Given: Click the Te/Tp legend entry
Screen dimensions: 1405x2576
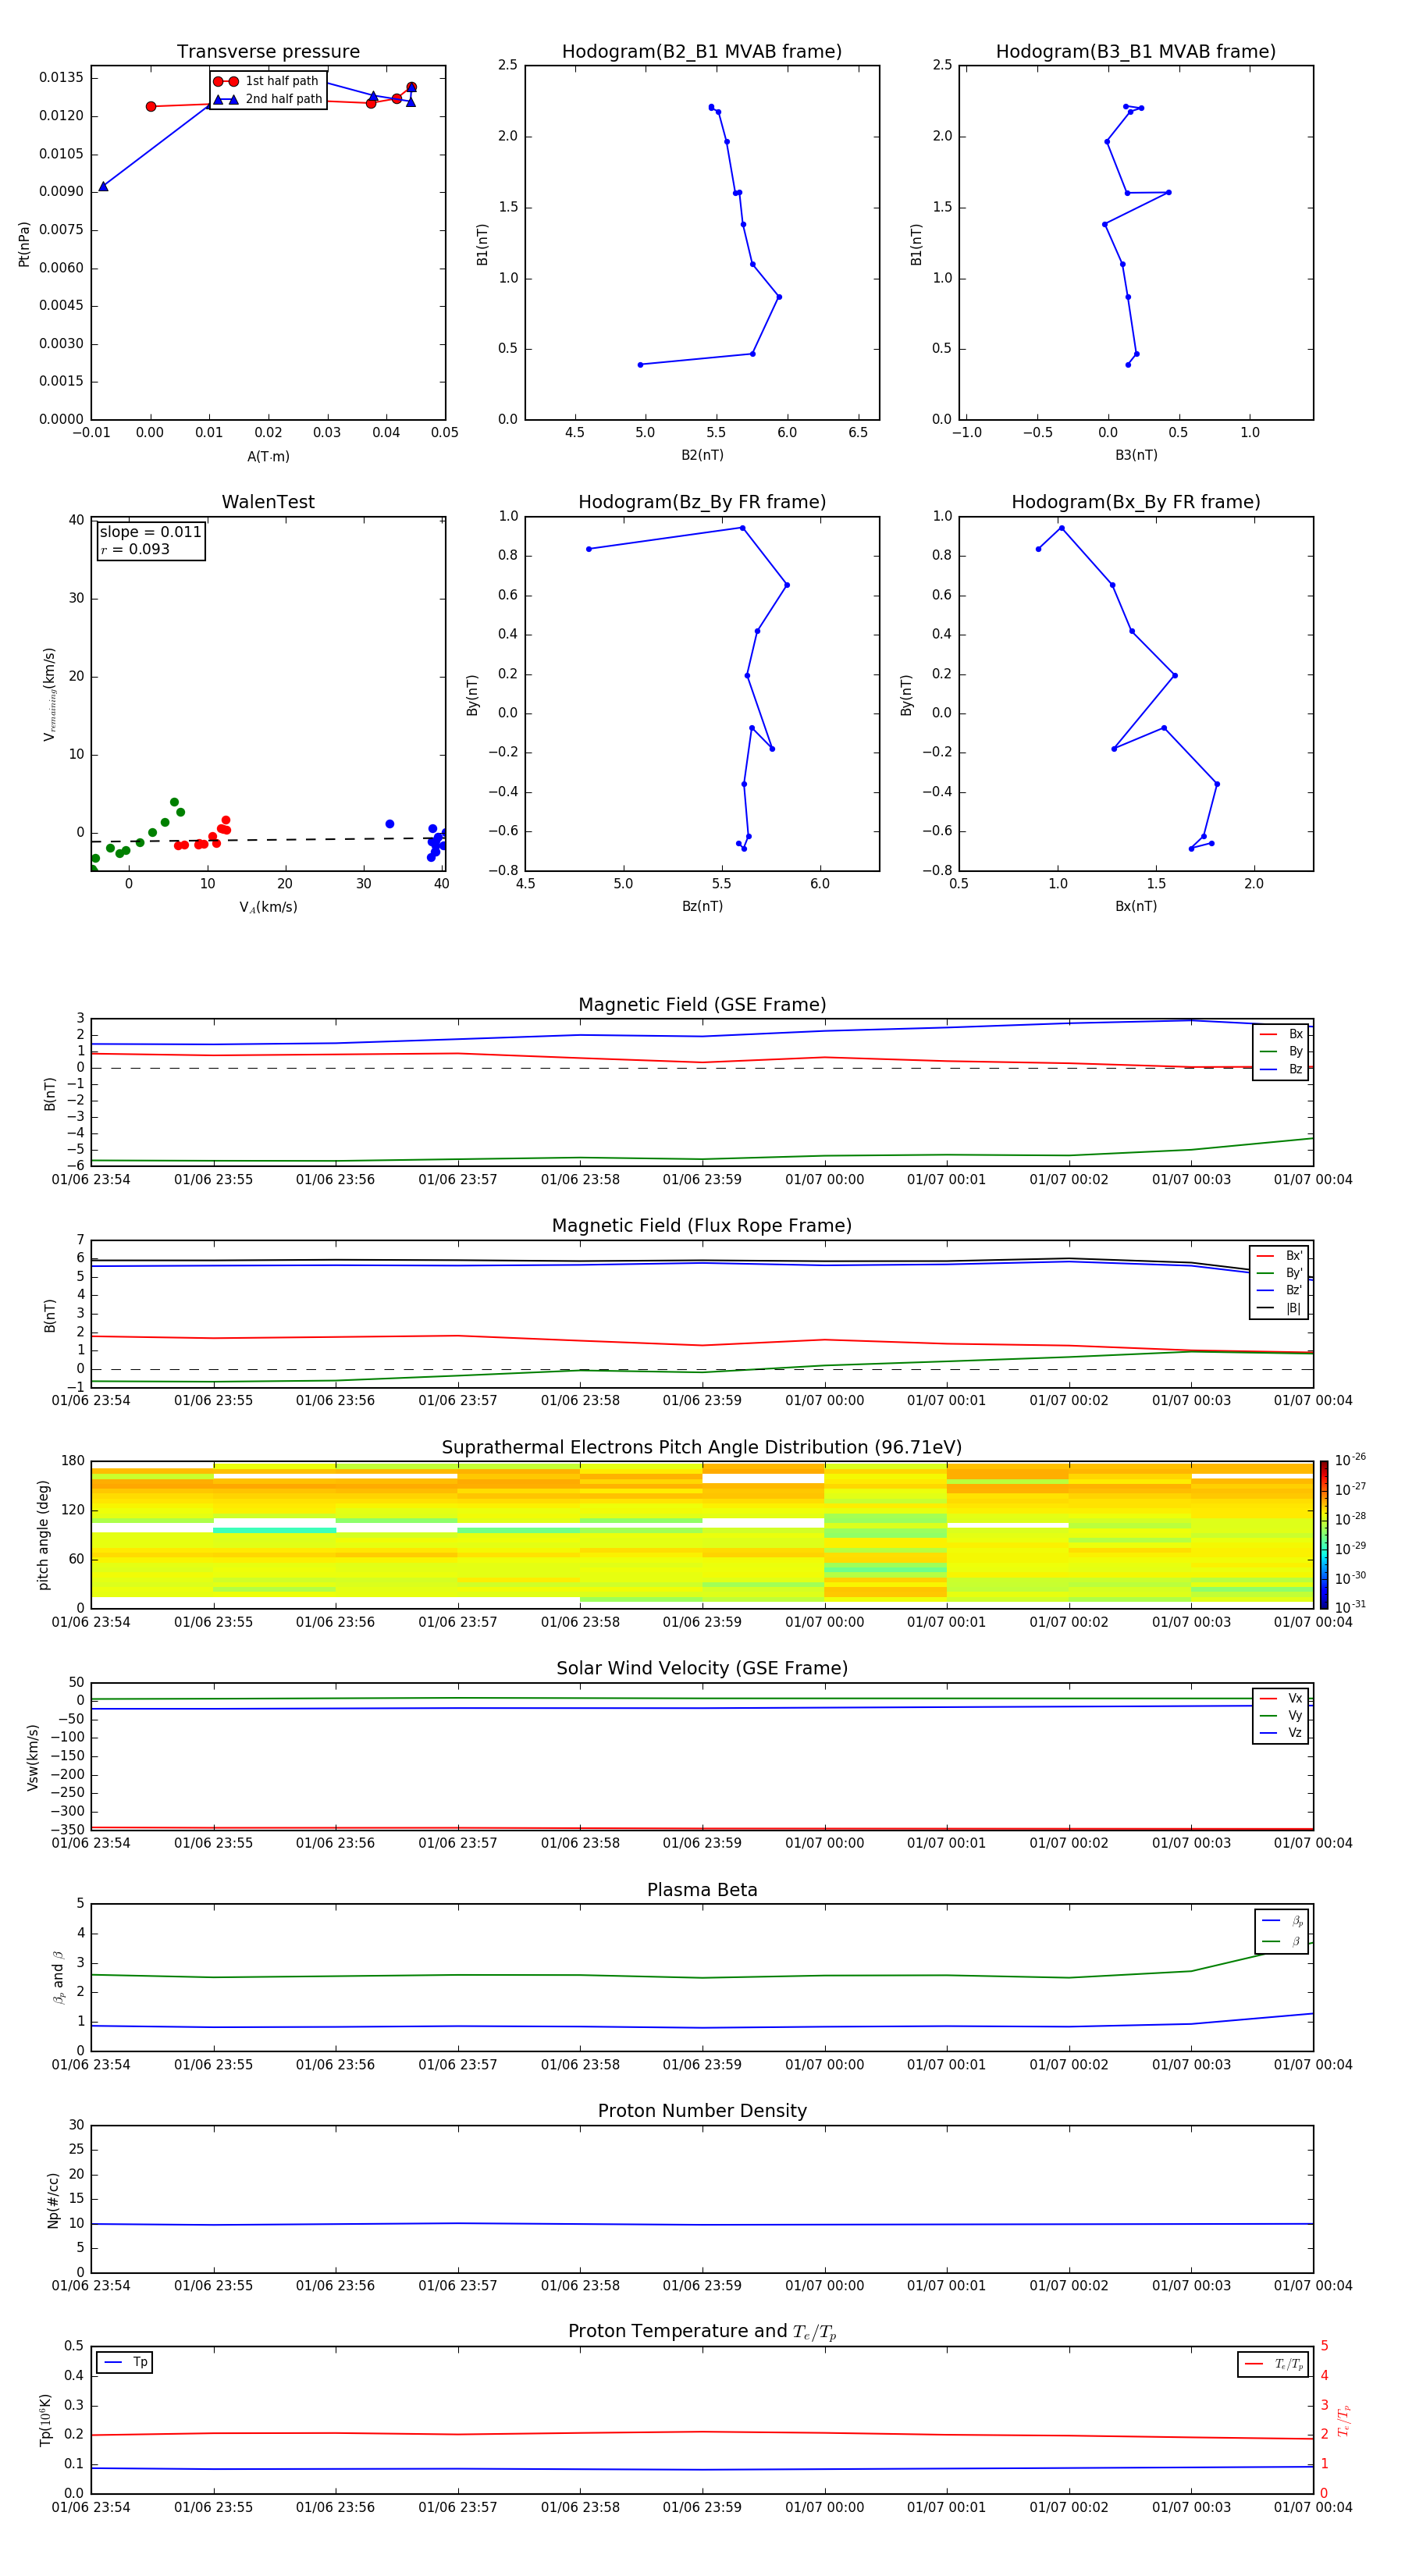Looking at the screenshot, I should [x=1273, y=2364].
